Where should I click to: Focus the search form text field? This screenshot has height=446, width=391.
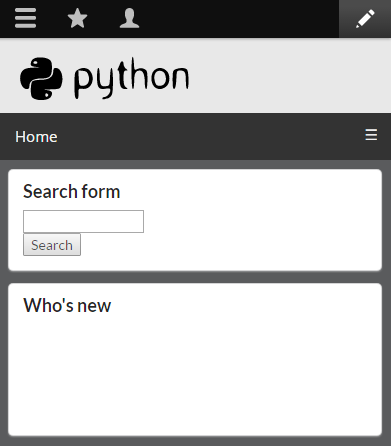pyautogui.click(x=83, y=221)
